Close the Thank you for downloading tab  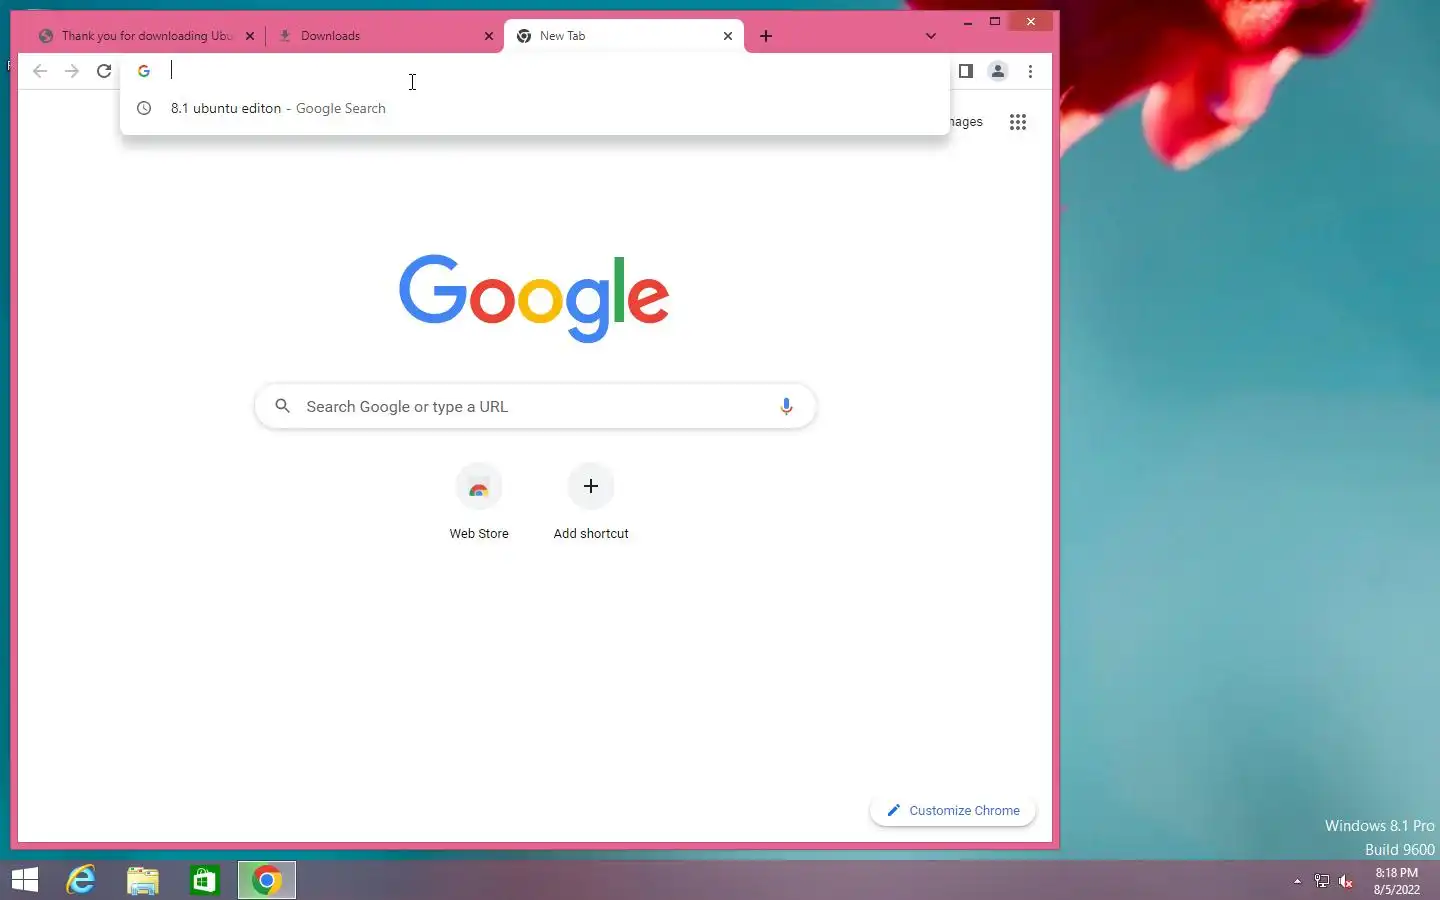tap(250, 36)
